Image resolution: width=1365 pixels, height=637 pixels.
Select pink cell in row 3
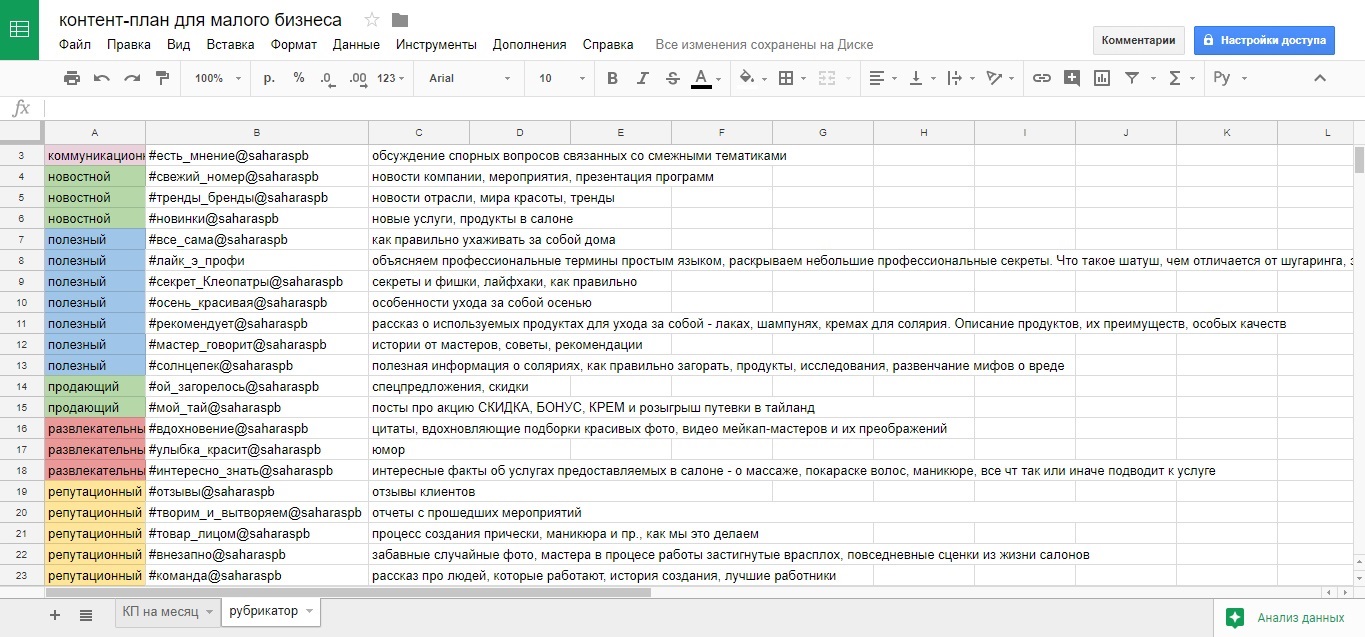point(95,156)
